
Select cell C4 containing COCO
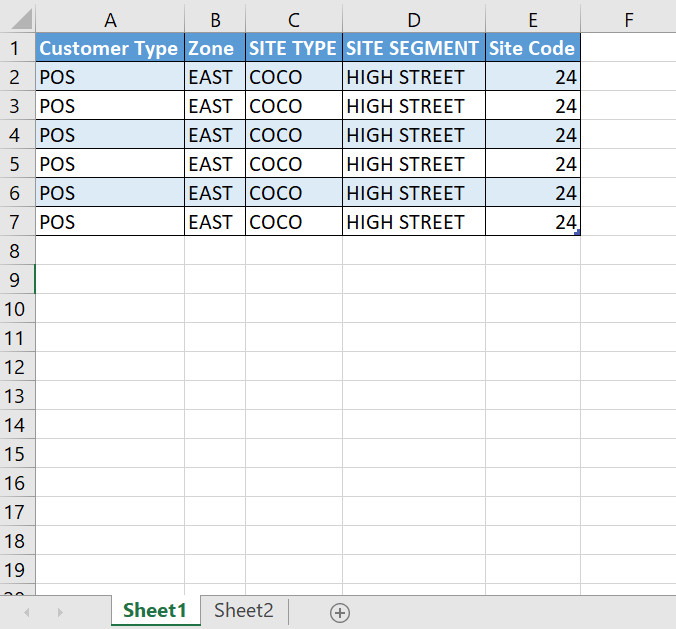pyautogui.click(x=294, y=135)
